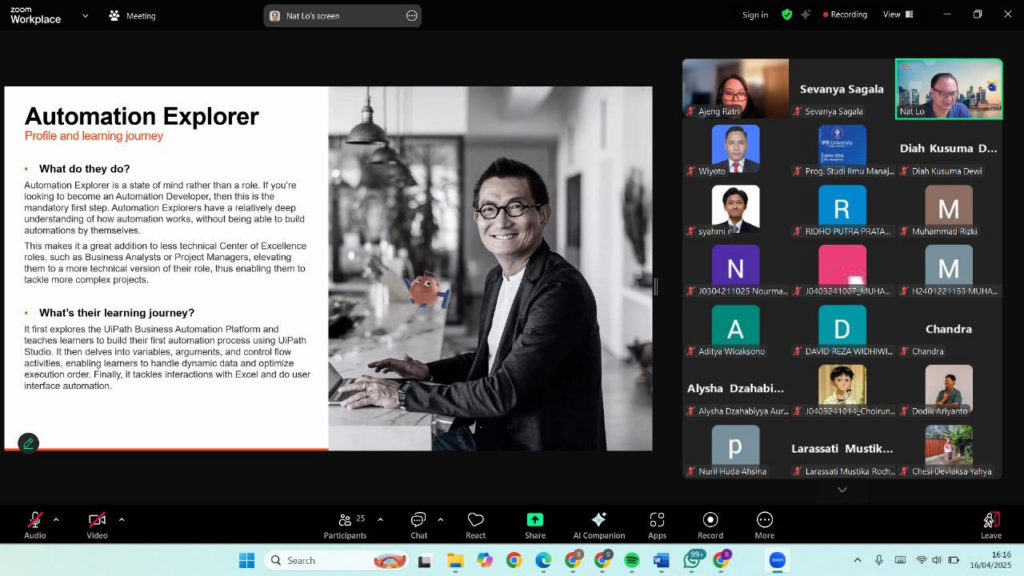Select Sevanya Sagala participant tile
The width and height of the screenshot is (1024, 576).
point(842,89)
